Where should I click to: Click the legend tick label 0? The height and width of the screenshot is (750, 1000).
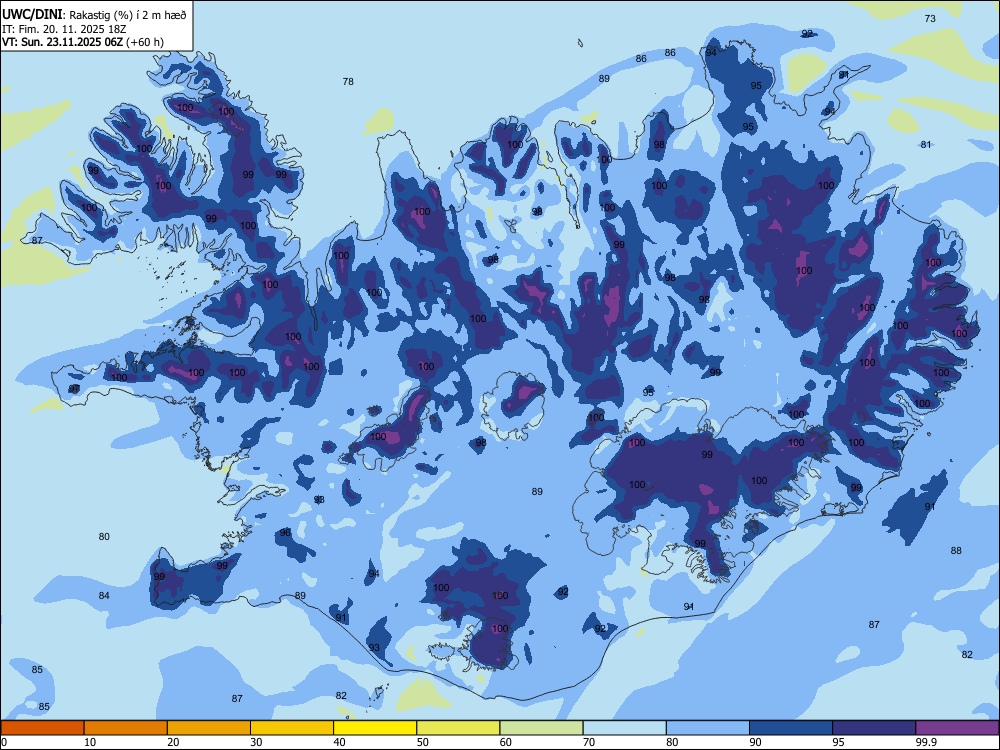pos(4,742)
